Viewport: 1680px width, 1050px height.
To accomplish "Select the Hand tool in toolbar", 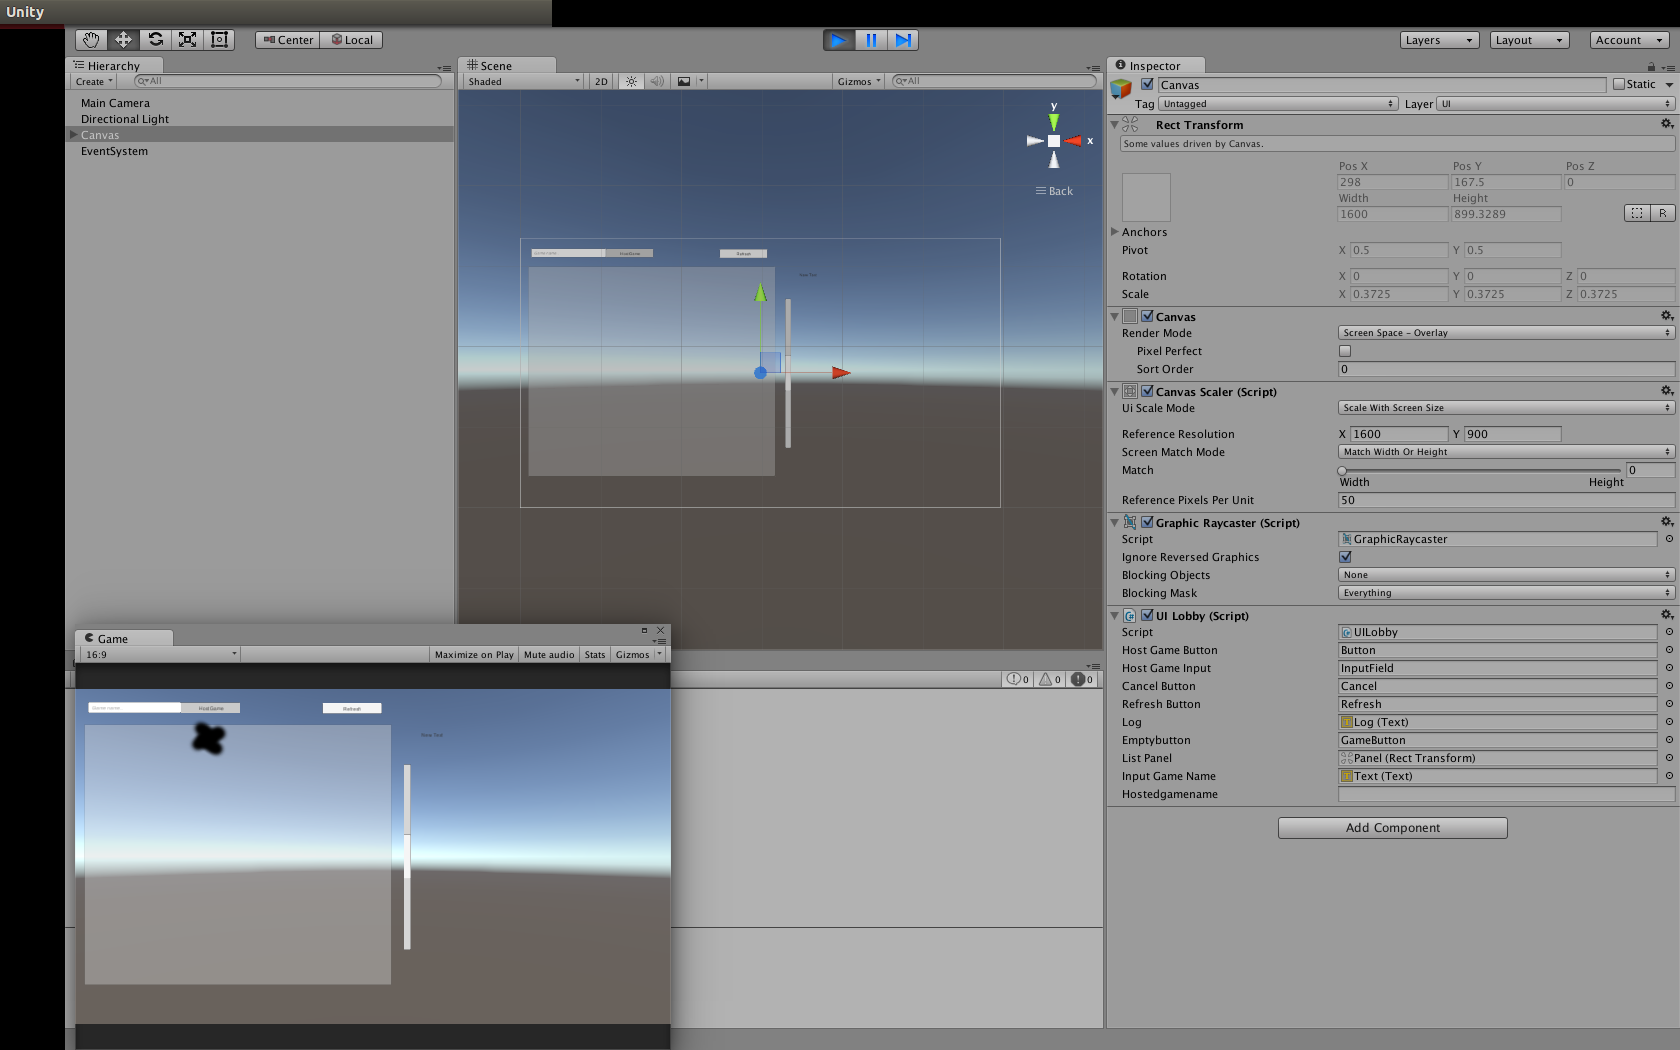I will [x=91, y=40].
